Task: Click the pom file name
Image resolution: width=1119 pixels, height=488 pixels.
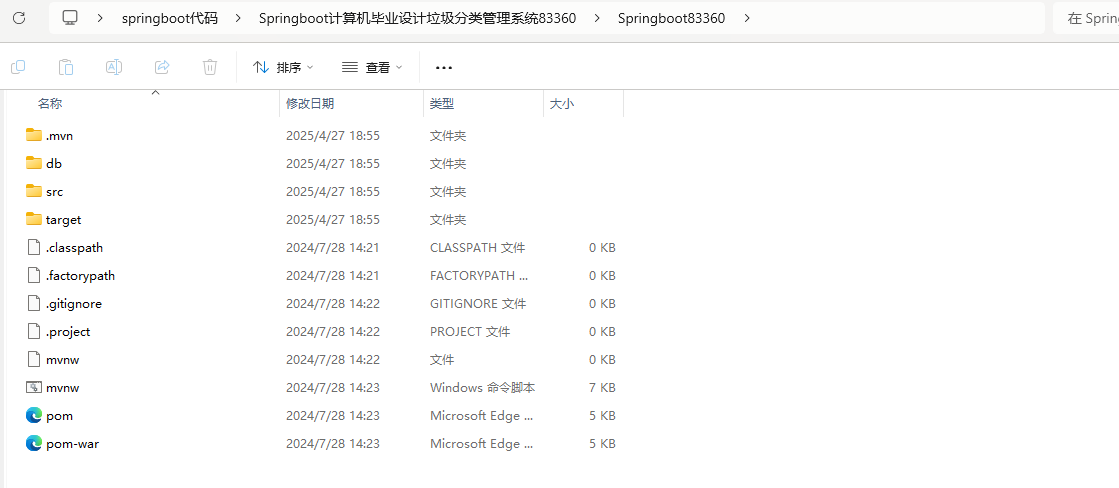Action: 59,416
